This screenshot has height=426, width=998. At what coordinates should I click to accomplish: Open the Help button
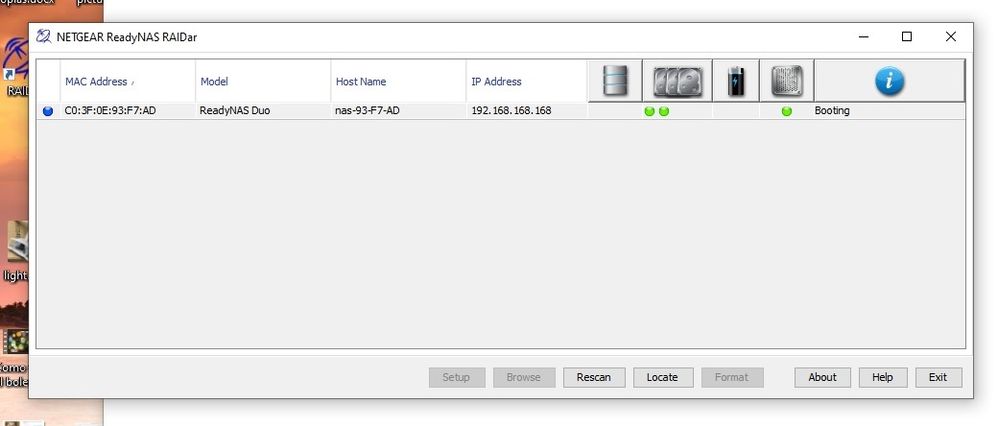pos(882,377)
